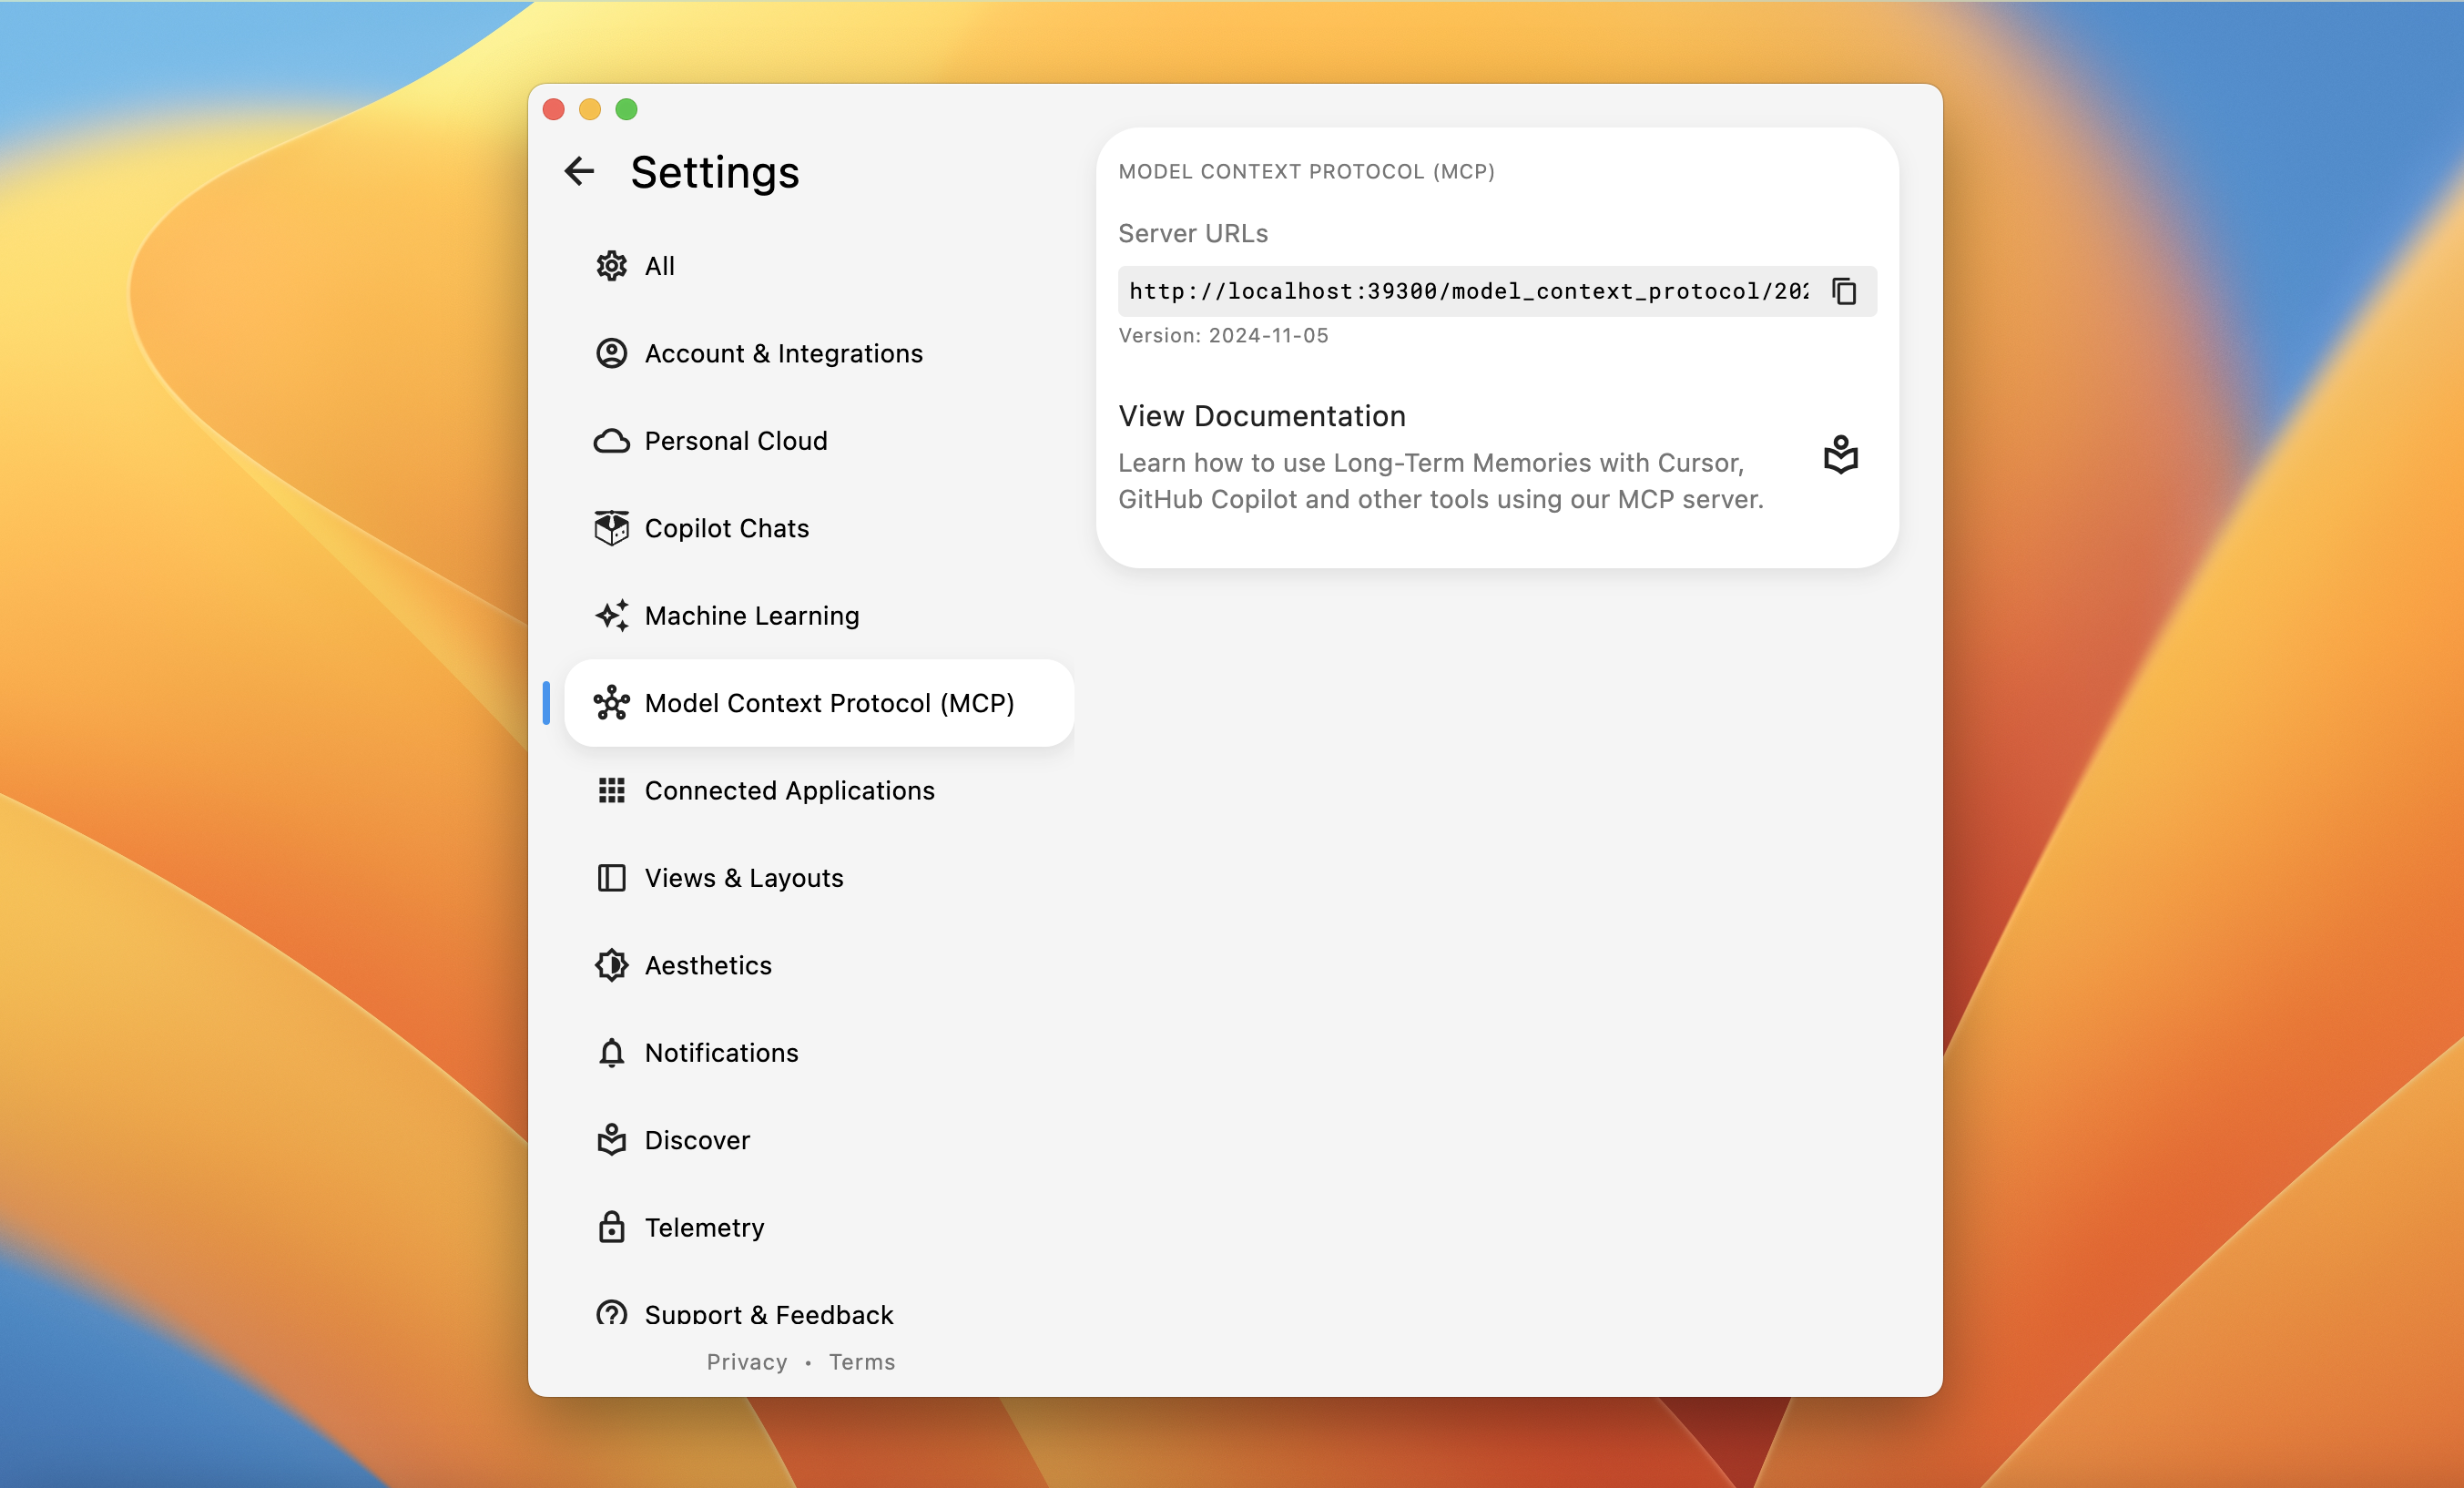The image size is (2464, 1488).
Task: Go back using the Settings arrow
Action: [579, 172]
